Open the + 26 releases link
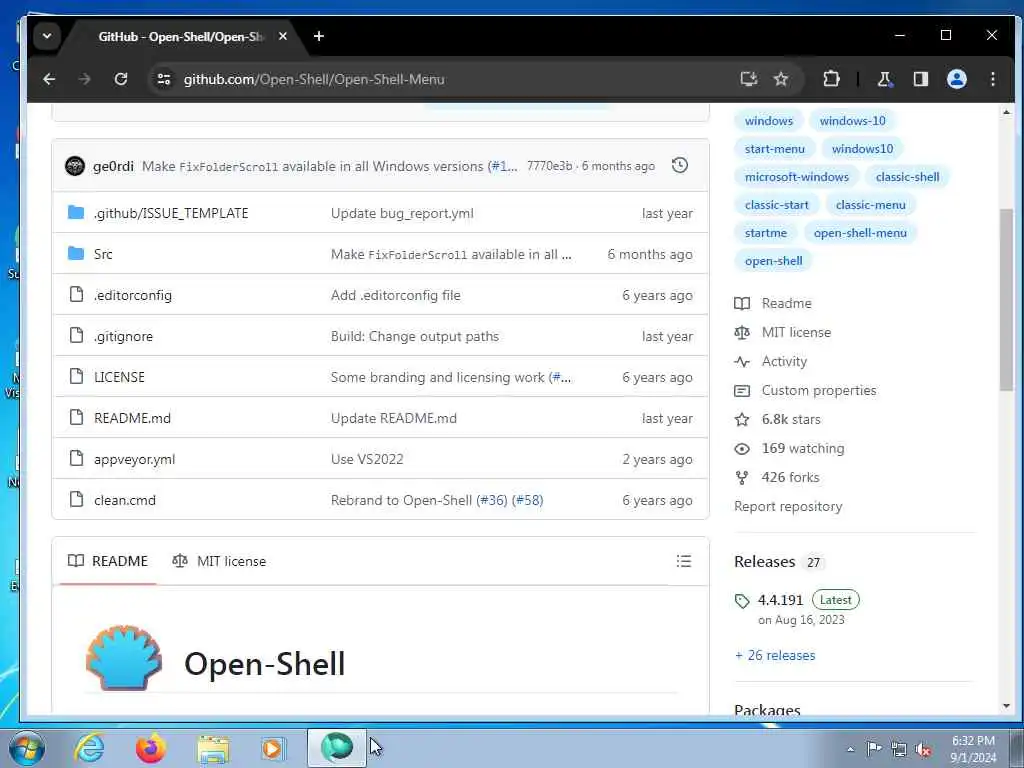Viewport: 1024px width, 768px height. pos(775,655)
